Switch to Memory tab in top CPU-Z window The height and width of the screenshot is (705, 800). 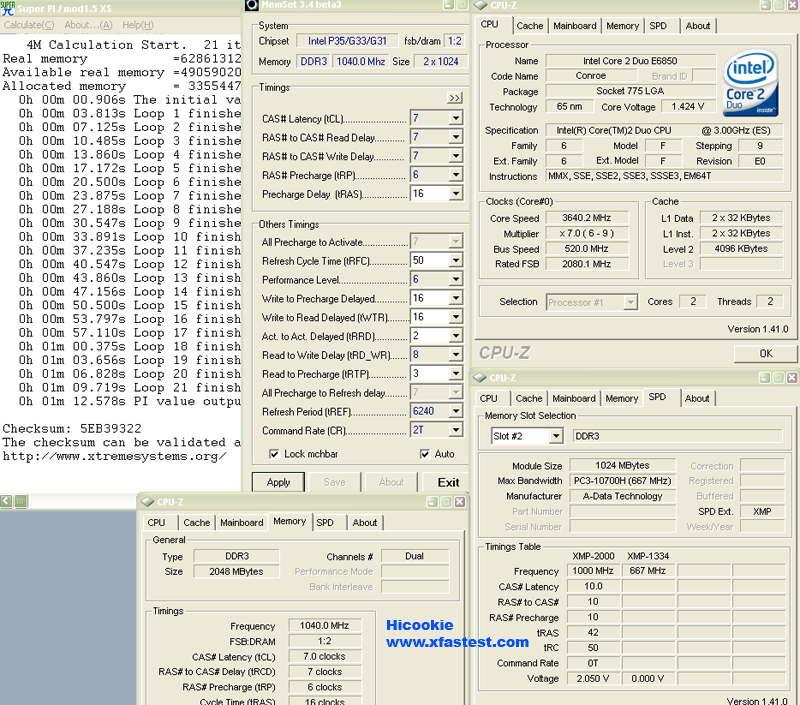click(622, 26)
